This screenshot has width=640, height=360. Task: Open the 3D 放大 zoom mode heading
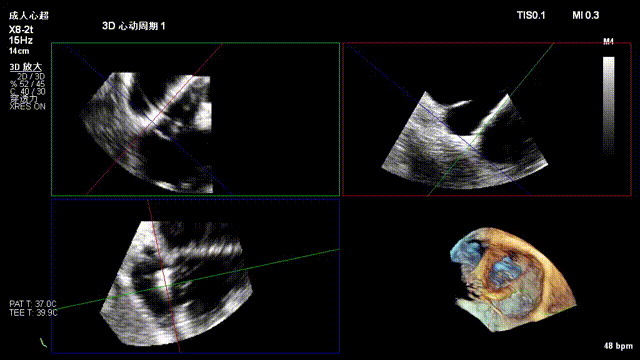click(x=26, y=67)
